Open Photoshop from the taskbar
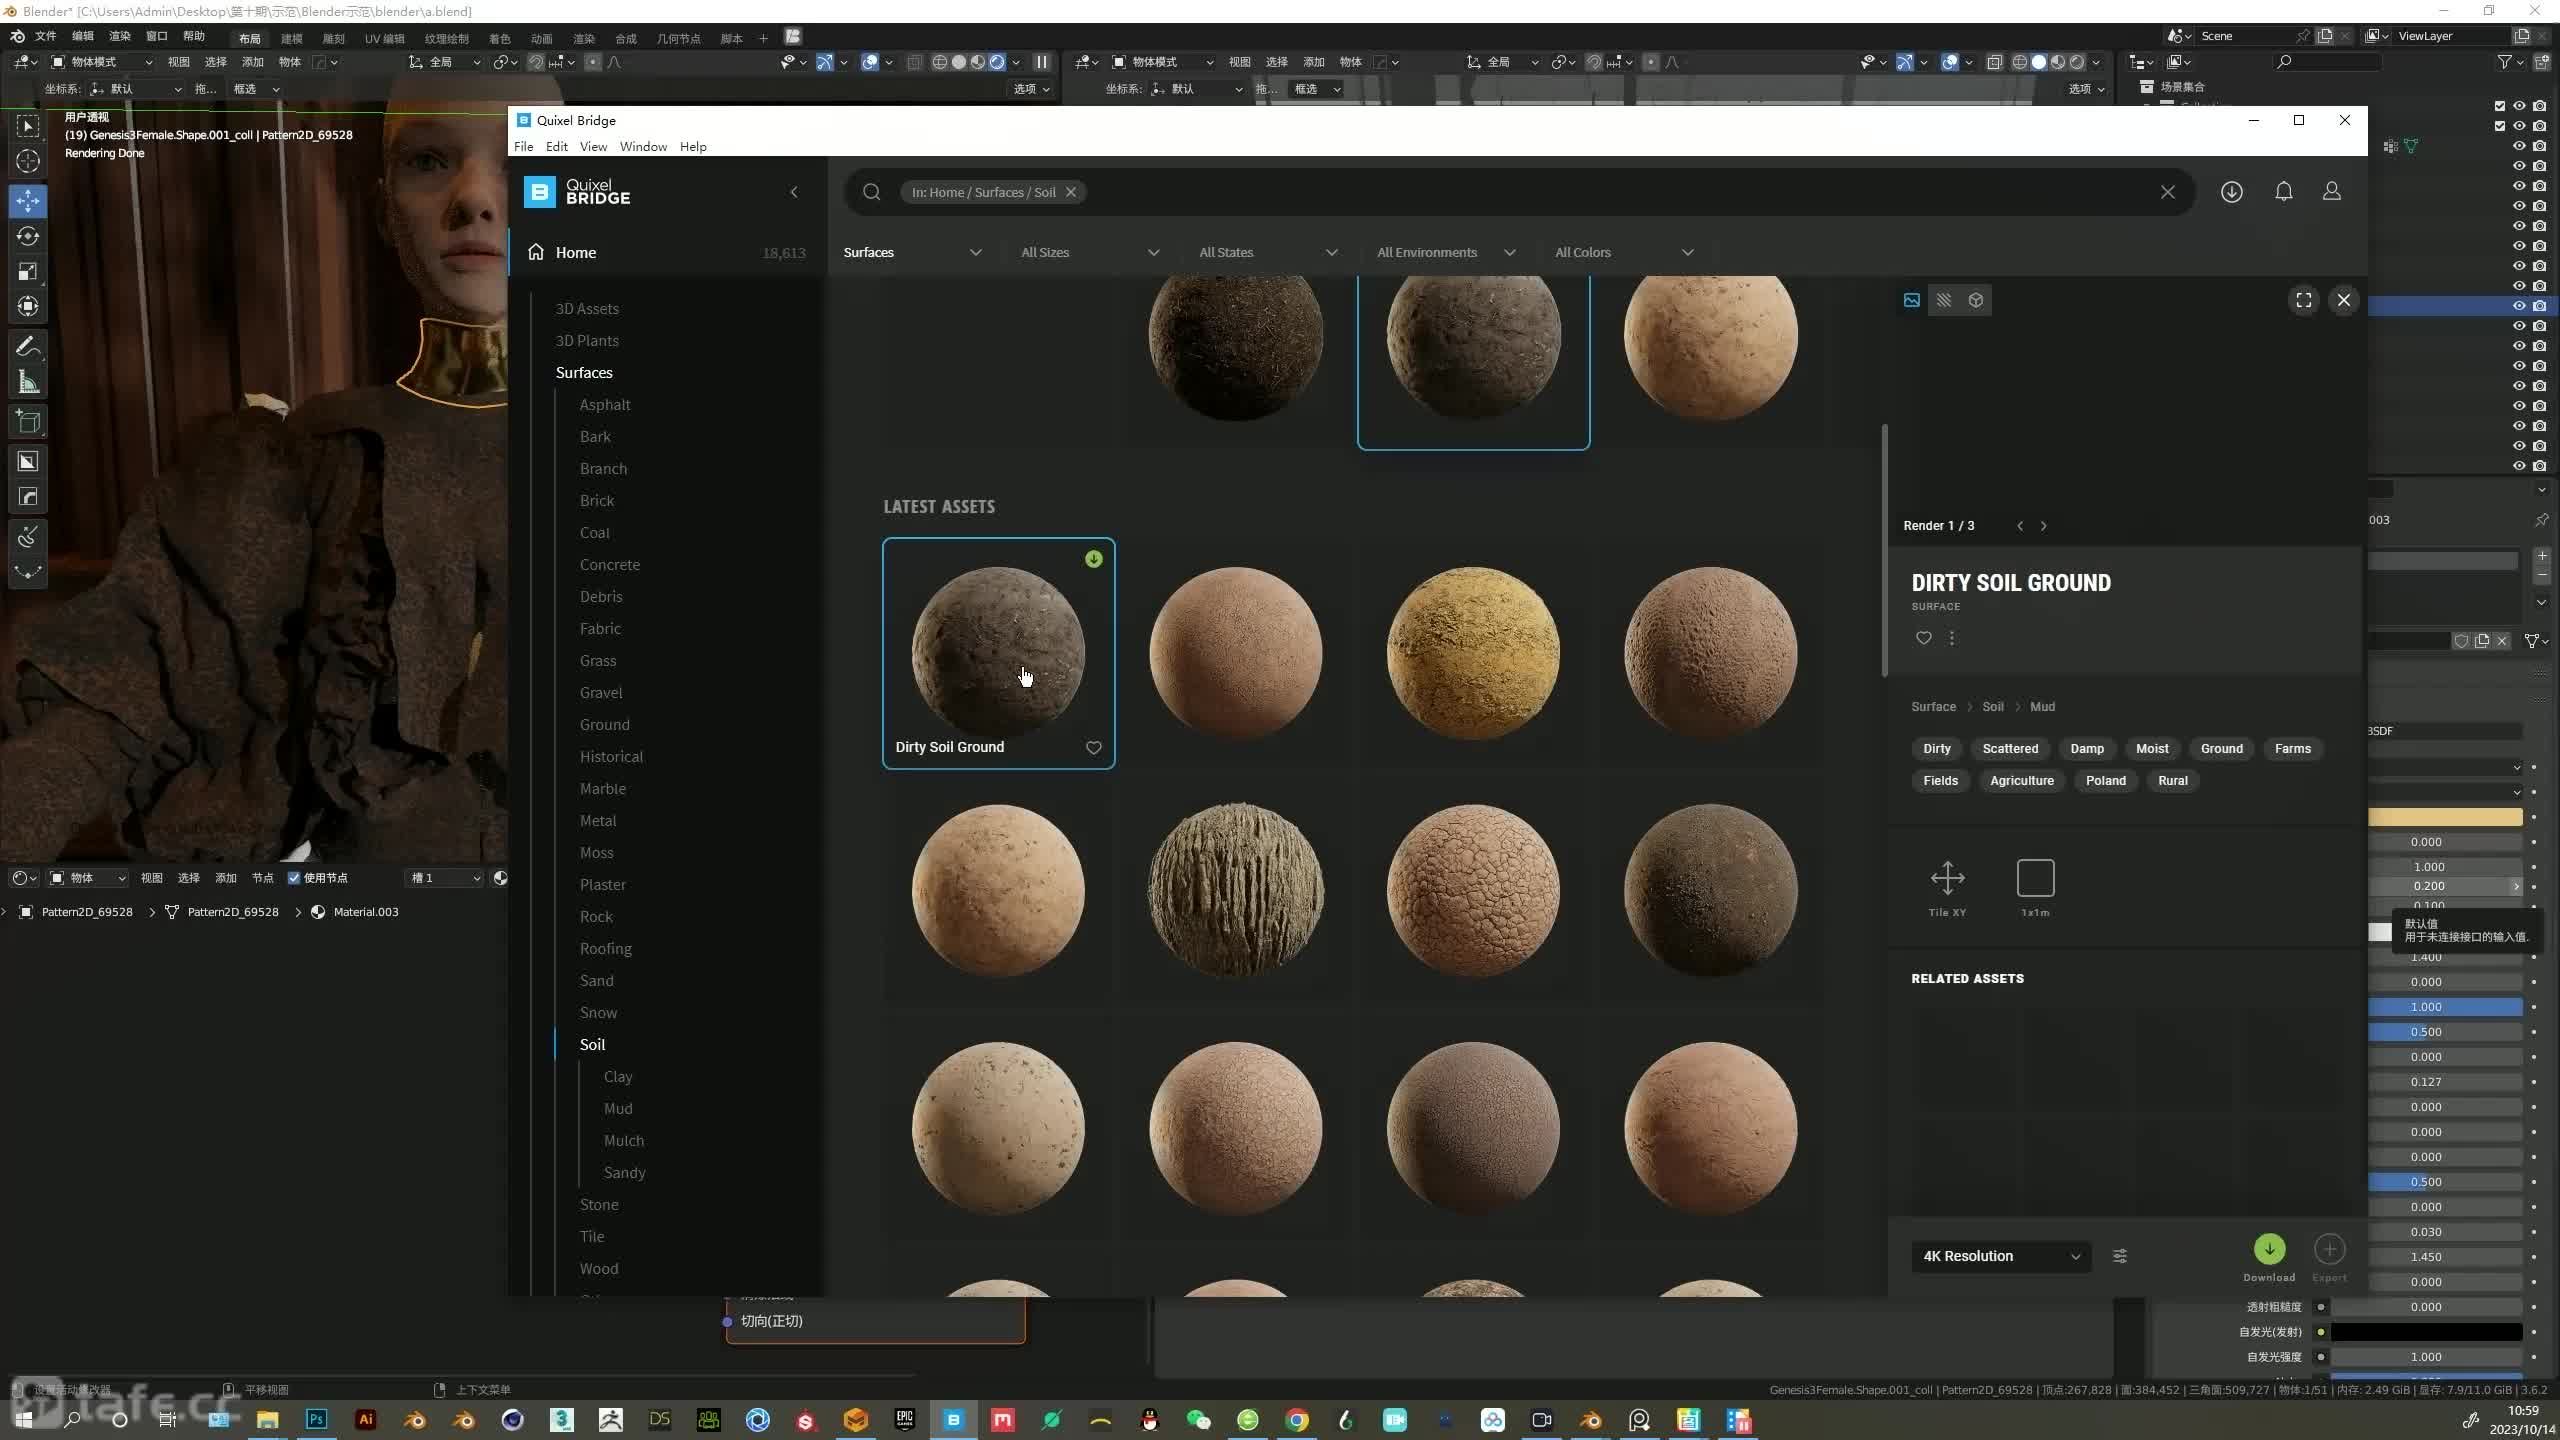The width and height of the screenshot is (2560, 1440). click(317, 1420)
